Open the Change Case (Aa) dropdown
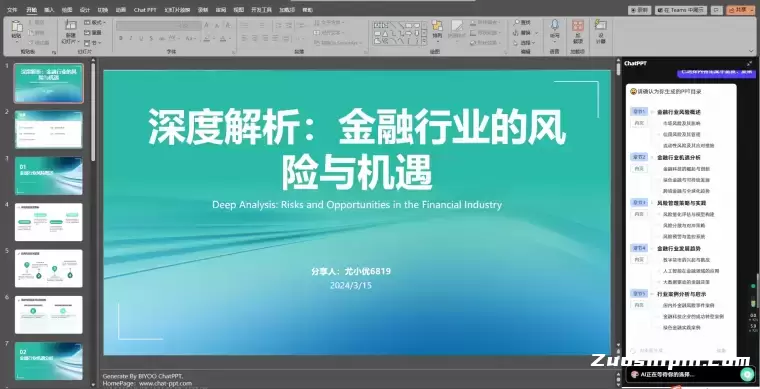Viewport: 760px width, 389px height. pos(190,38)
